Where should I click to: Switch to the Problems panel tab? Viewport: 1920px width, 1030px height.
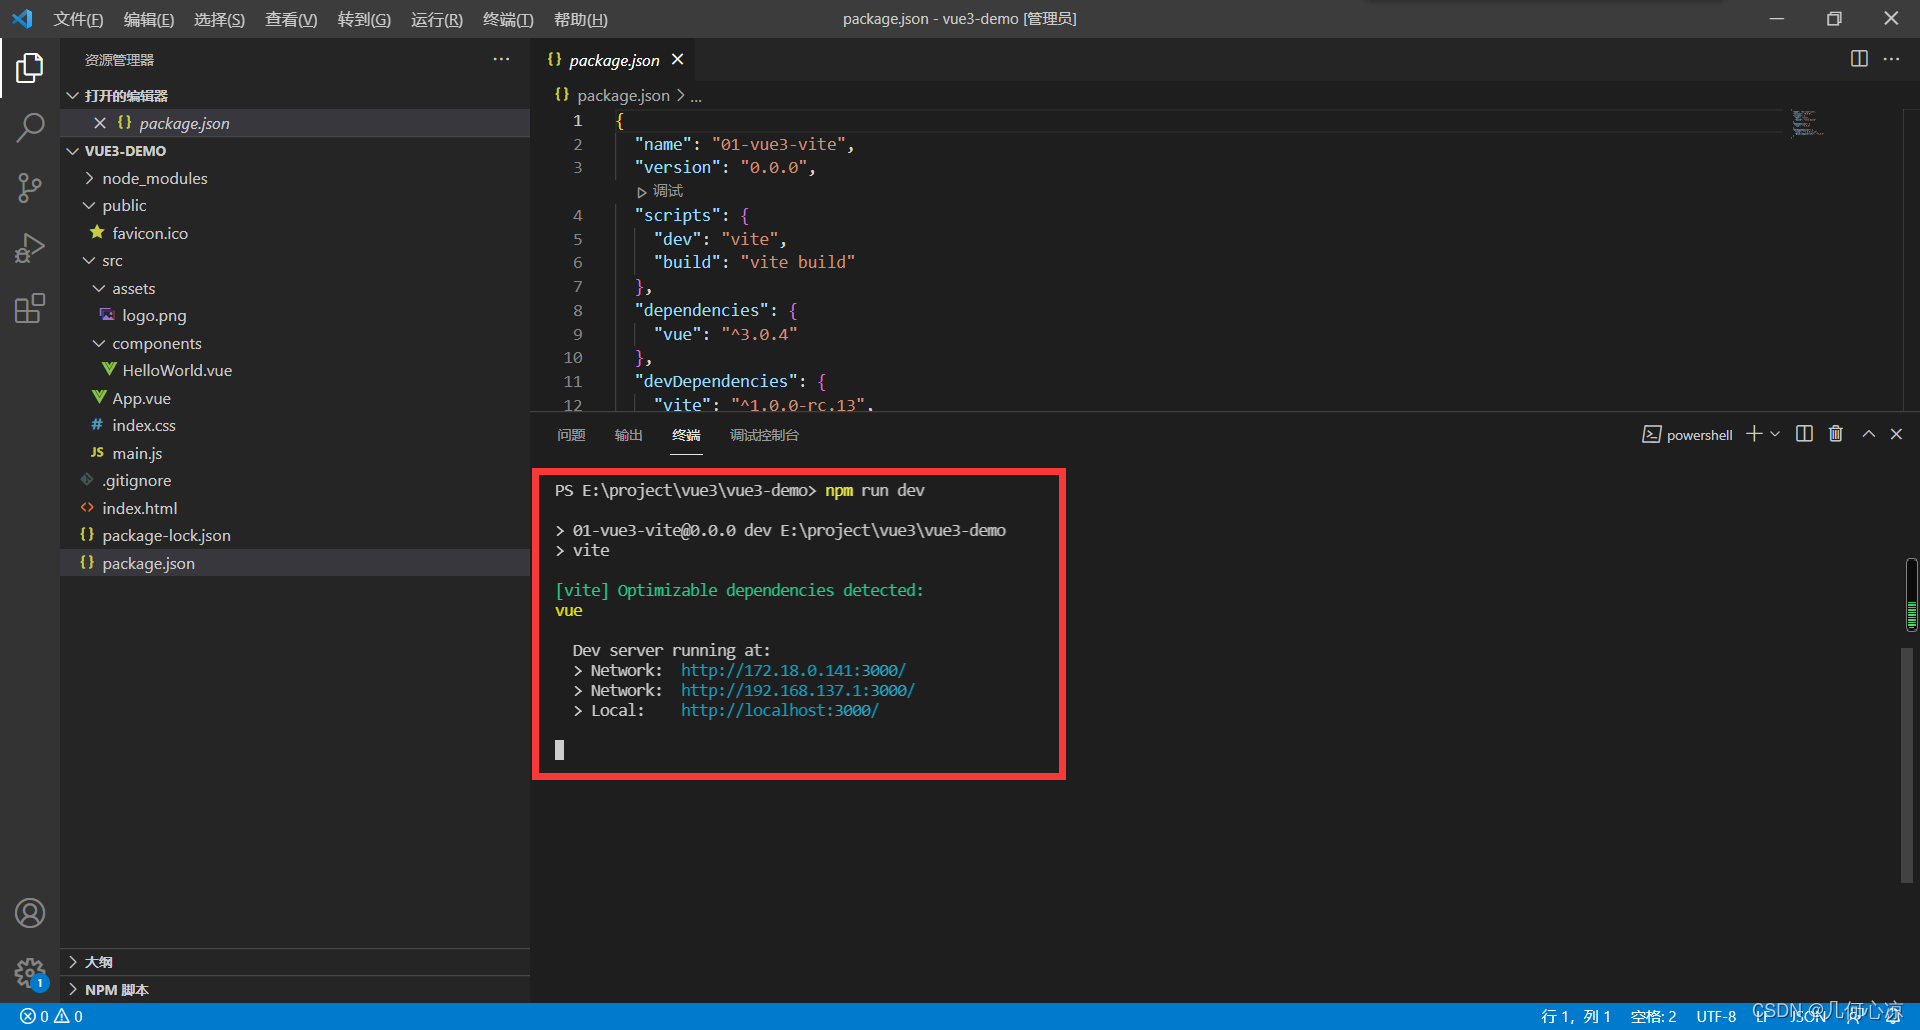(x=571, y=435)
